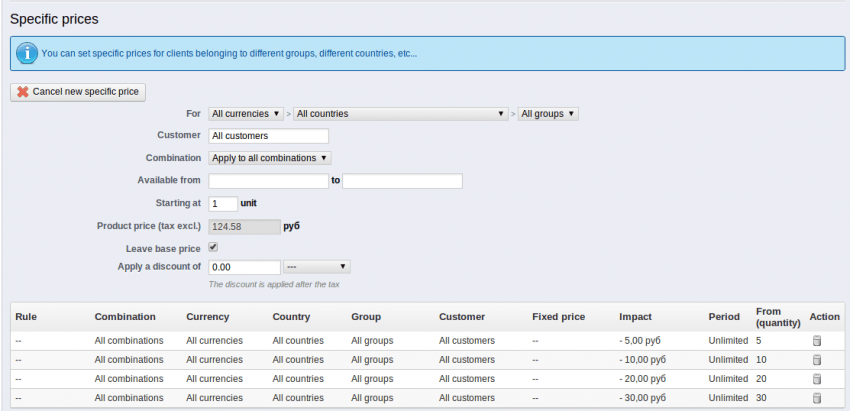Click All customers in the - 10,00 руб row
This screenshot has height=411, width=850.
[467, 360]
